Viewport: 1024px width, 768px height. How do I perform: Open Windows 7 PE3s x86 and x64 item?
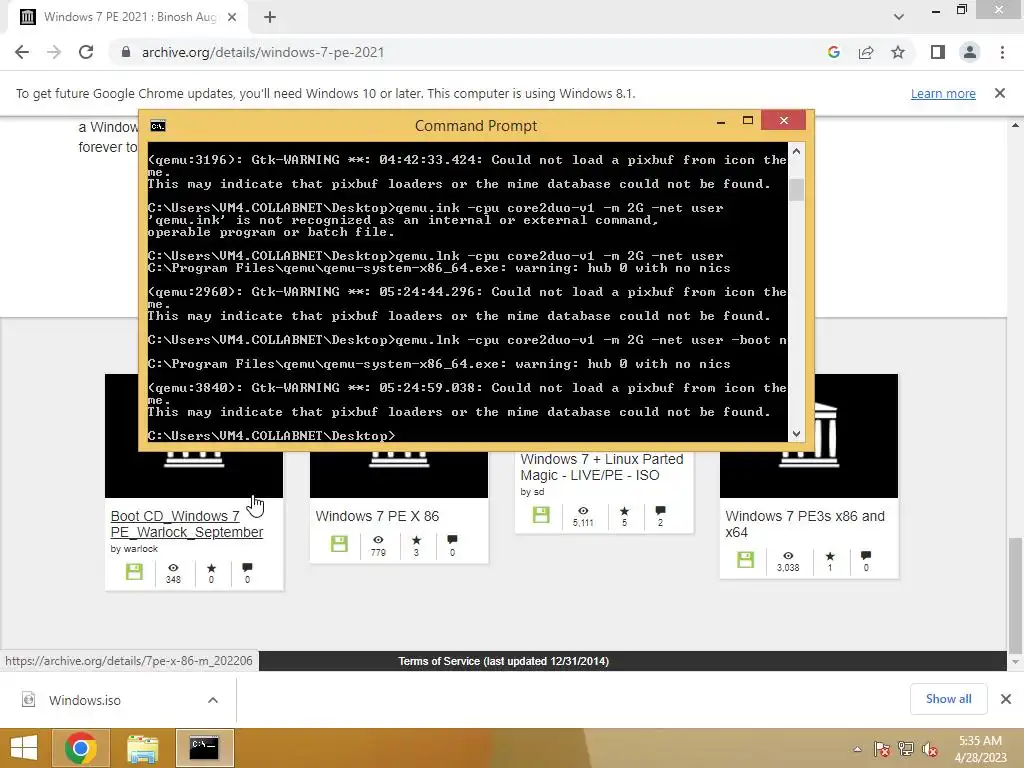[x=805, y=524]
